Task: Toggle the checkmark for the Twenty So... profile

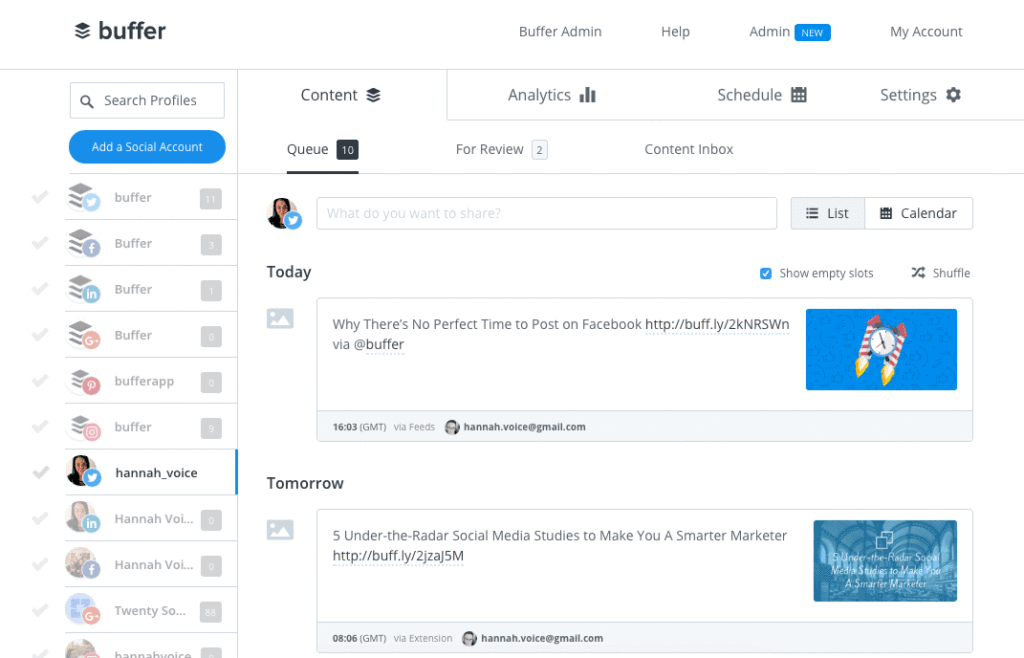Action: pos(40,610)
